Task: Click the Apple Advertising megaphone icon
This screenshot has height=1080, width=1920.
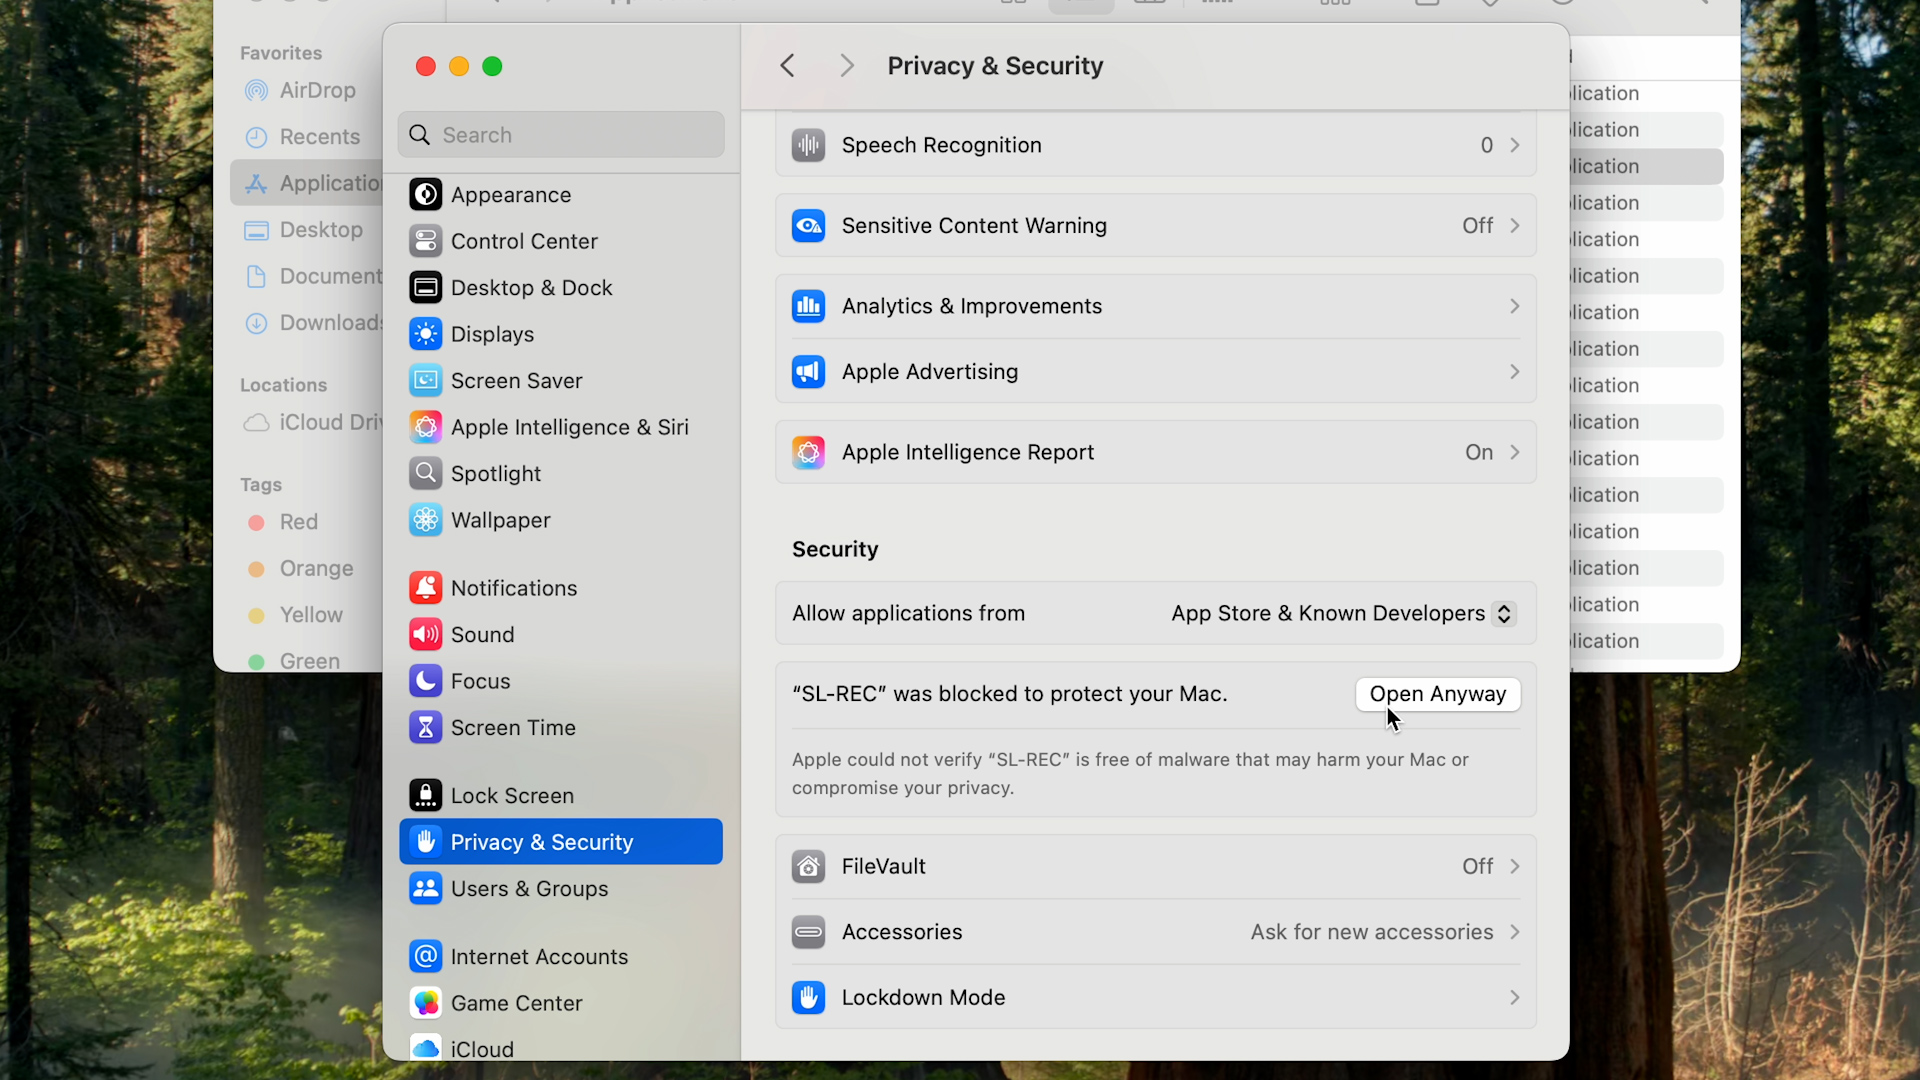Action: 808,372
